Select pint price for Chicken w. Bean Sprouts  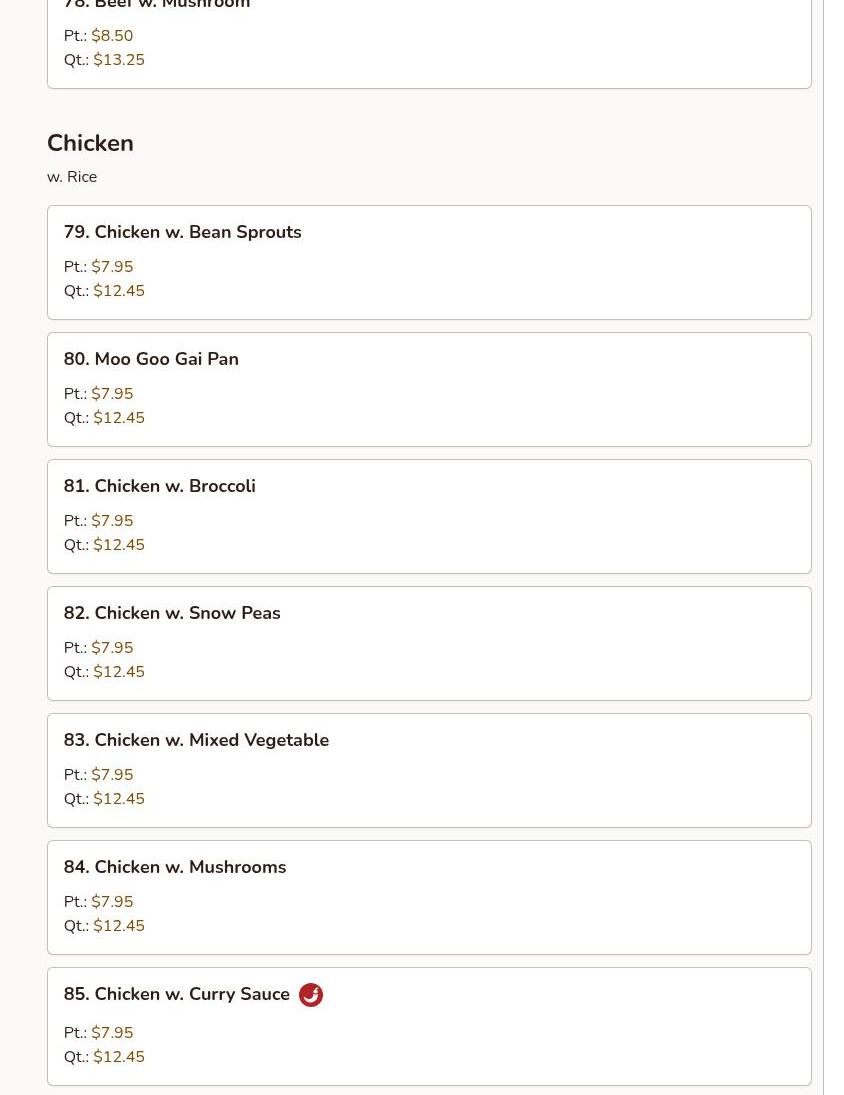(112, 267)
